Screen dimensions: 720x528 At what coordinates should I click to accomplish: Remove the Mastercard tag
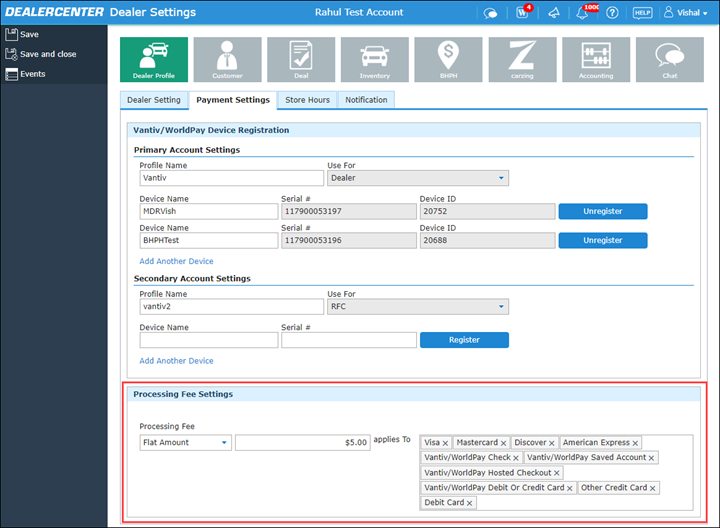[x=503, y=444]
